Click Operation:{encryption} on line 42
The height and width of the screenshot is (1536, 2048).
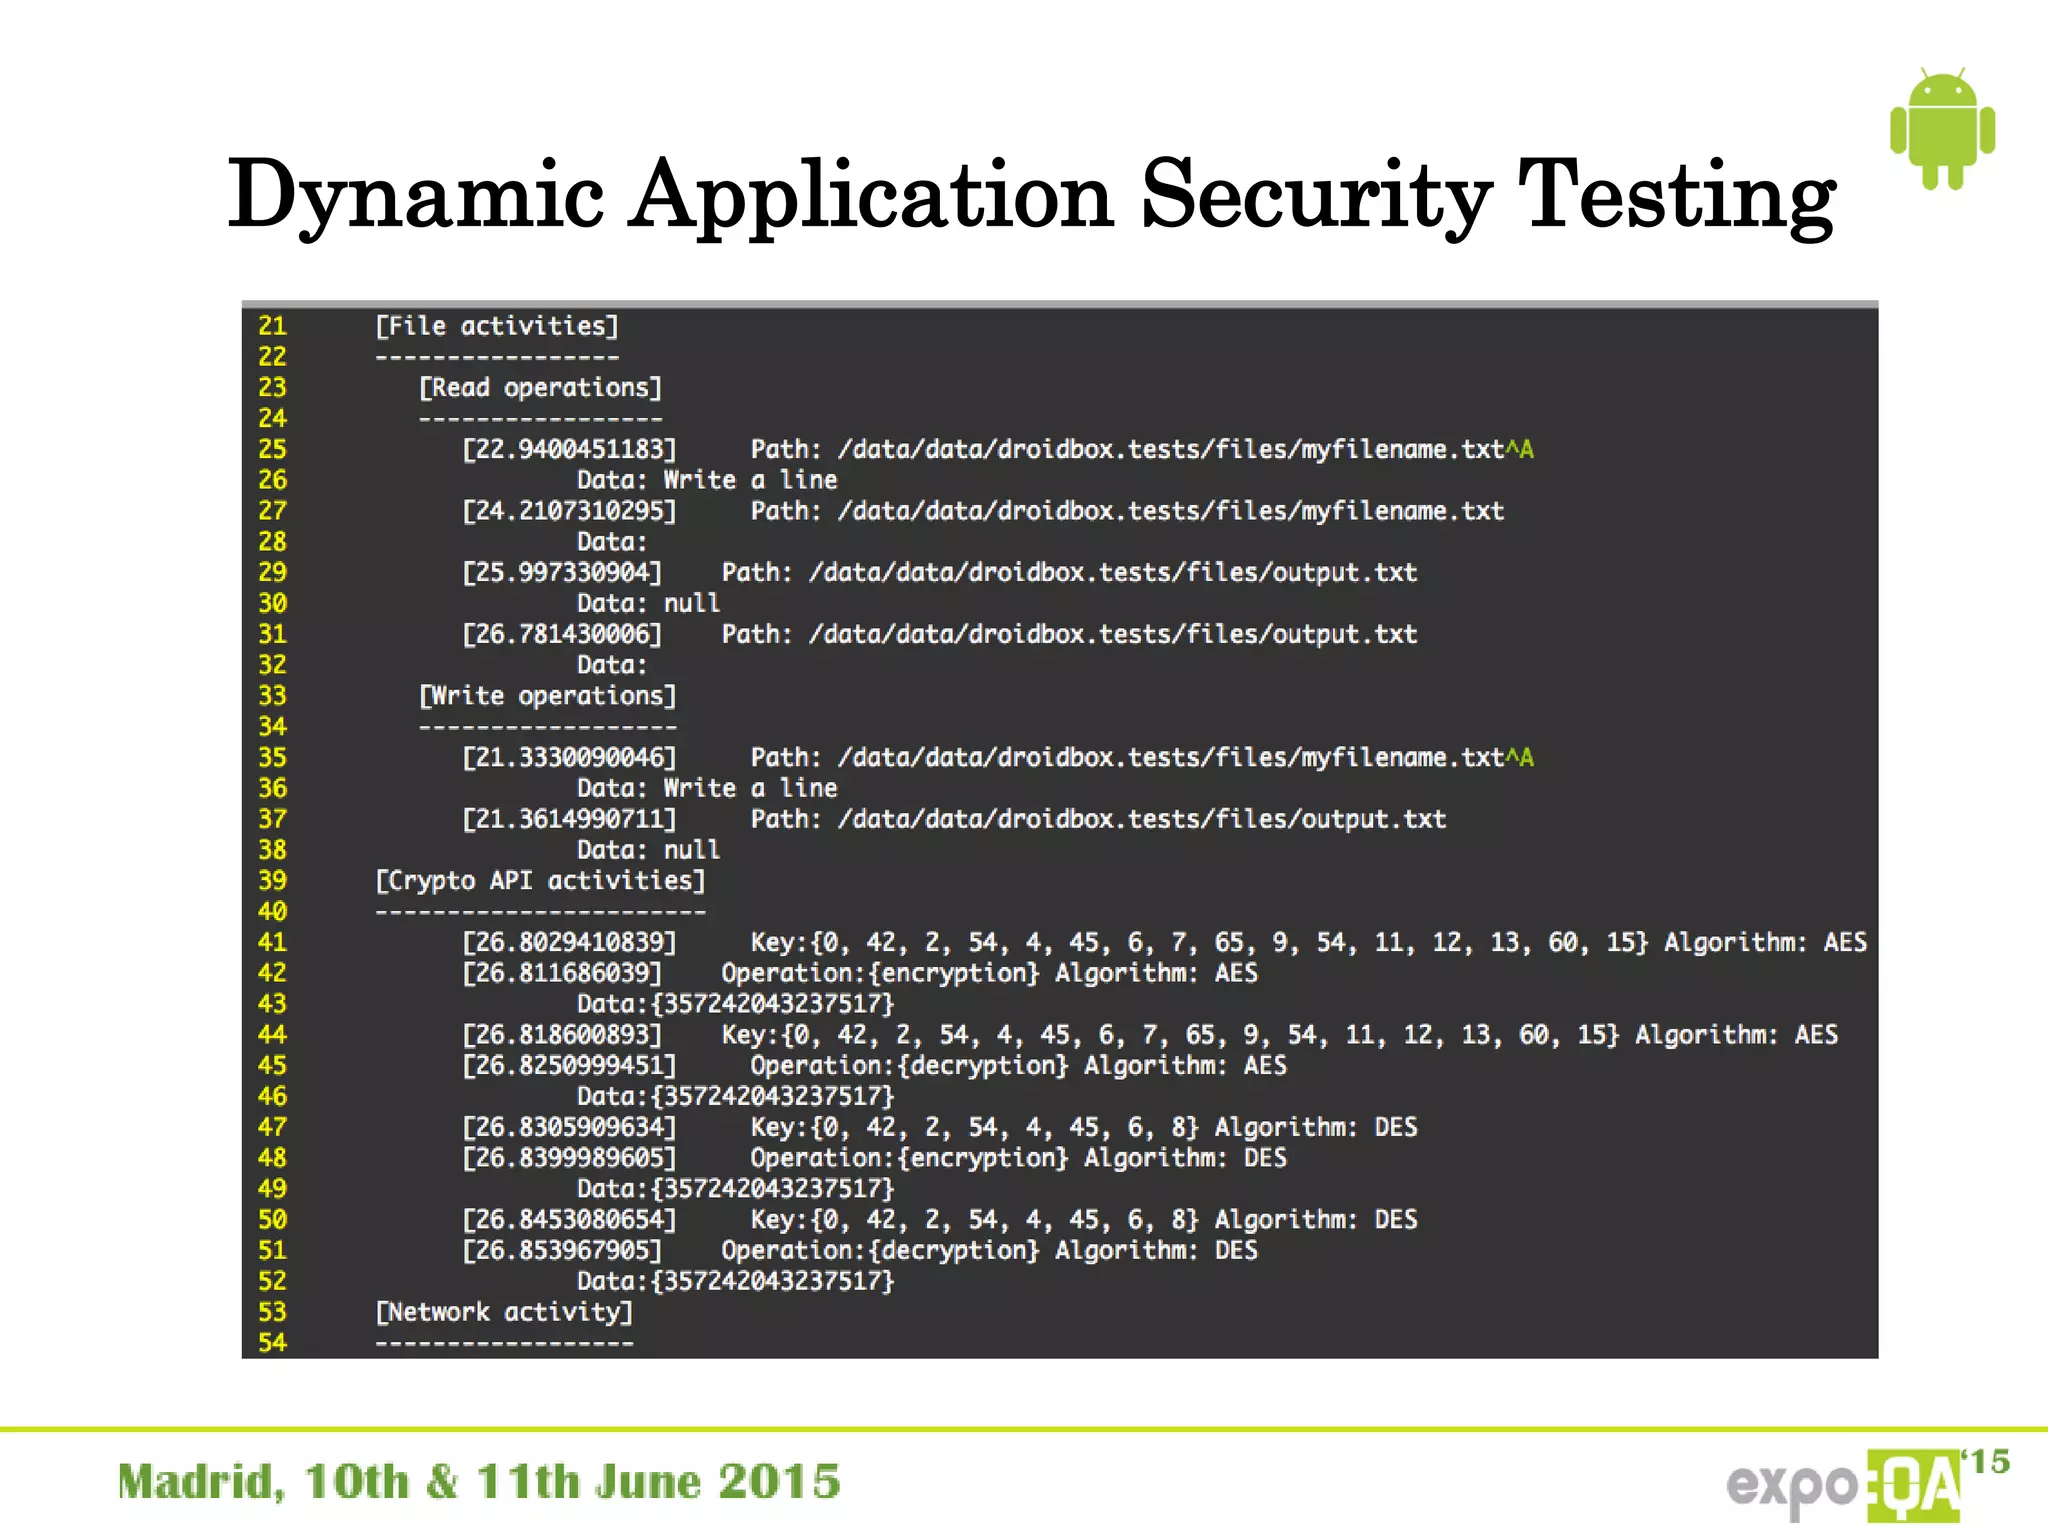[x=880, y=973]
